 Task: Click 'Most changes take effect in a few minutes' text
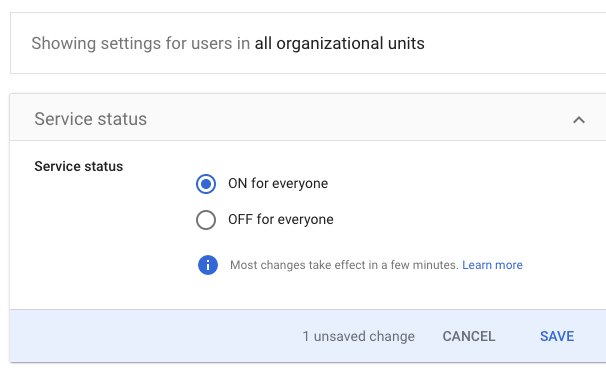(x=344, y=265)
